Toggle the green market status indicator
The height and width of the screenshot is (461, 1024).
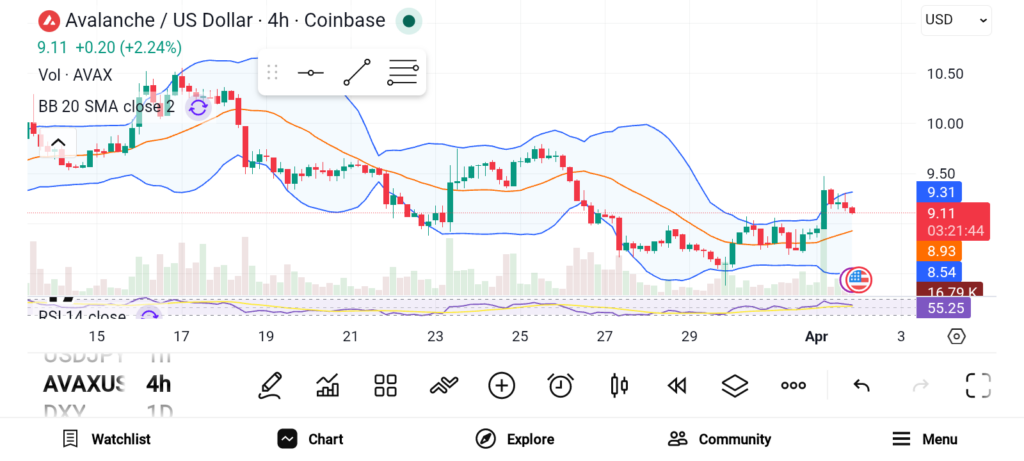tap(408, 20)
